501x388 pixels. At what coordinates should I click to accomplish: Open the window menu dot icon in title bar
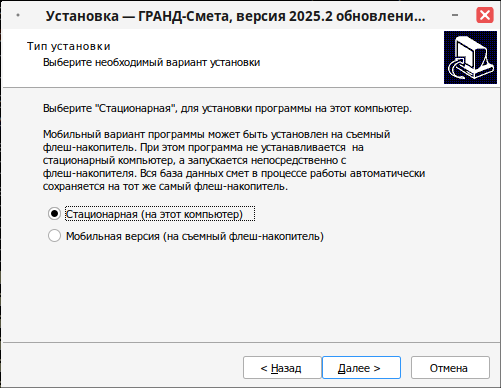tap(18, 15)
